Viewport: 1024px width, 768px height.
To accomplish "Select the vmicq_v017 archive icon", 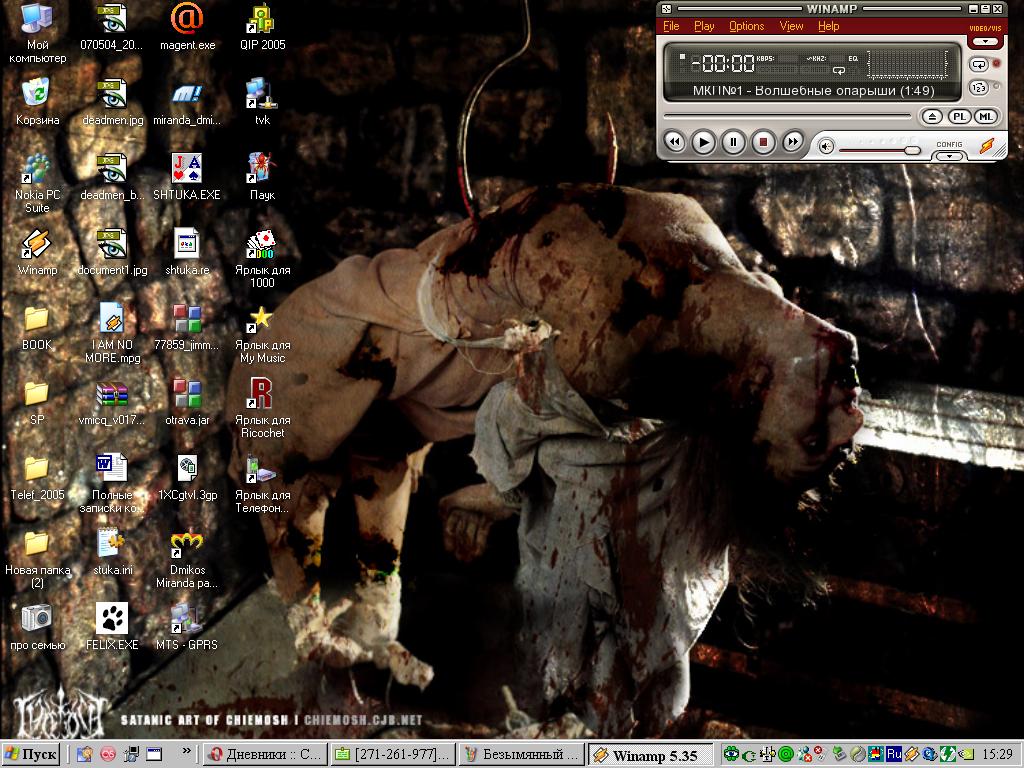I will click(112, 403).
